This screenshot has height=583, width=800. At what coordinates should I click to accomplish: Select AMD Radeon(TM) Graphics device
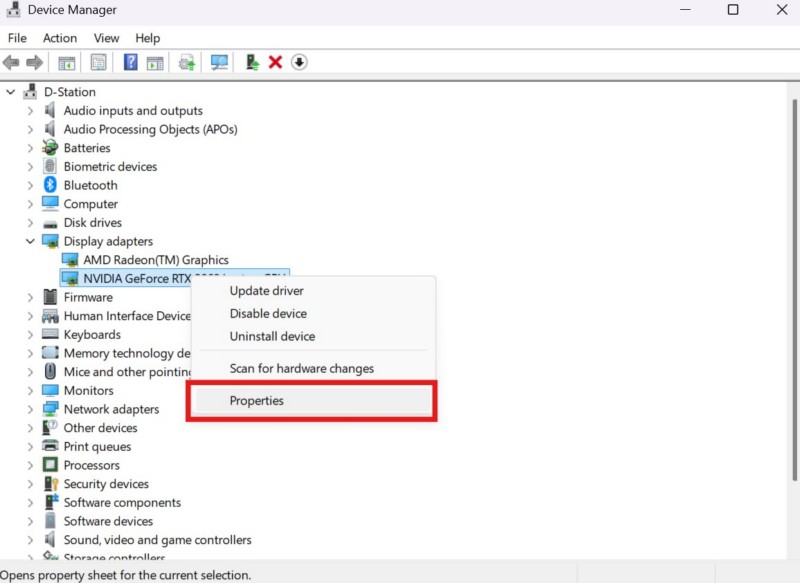[155, 260]
